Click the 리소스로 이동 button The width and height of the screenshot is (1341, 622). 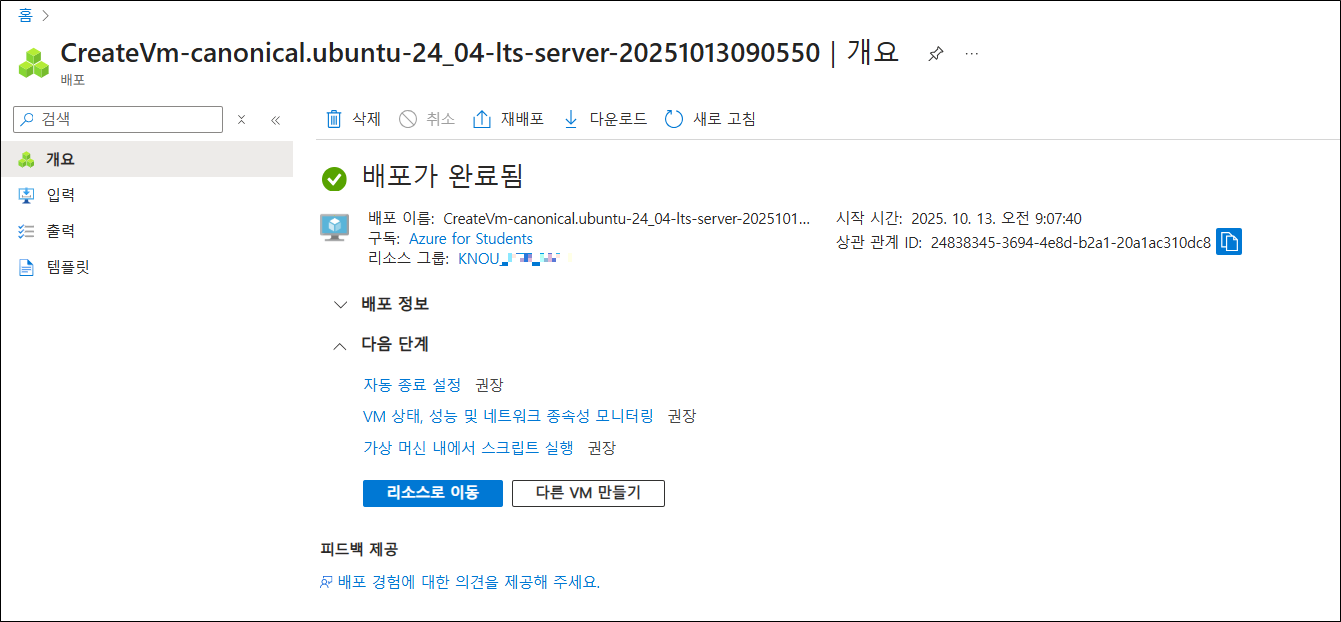pyautogui.click(x=433, y=493)
